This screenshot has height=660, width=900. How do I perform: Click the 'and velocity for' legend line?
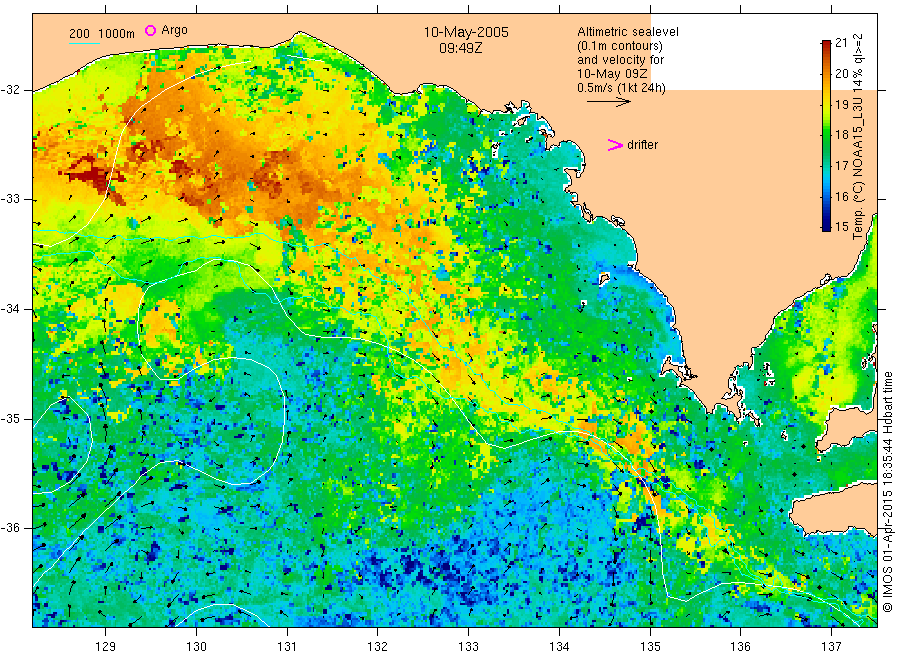[x=620, y=60]
